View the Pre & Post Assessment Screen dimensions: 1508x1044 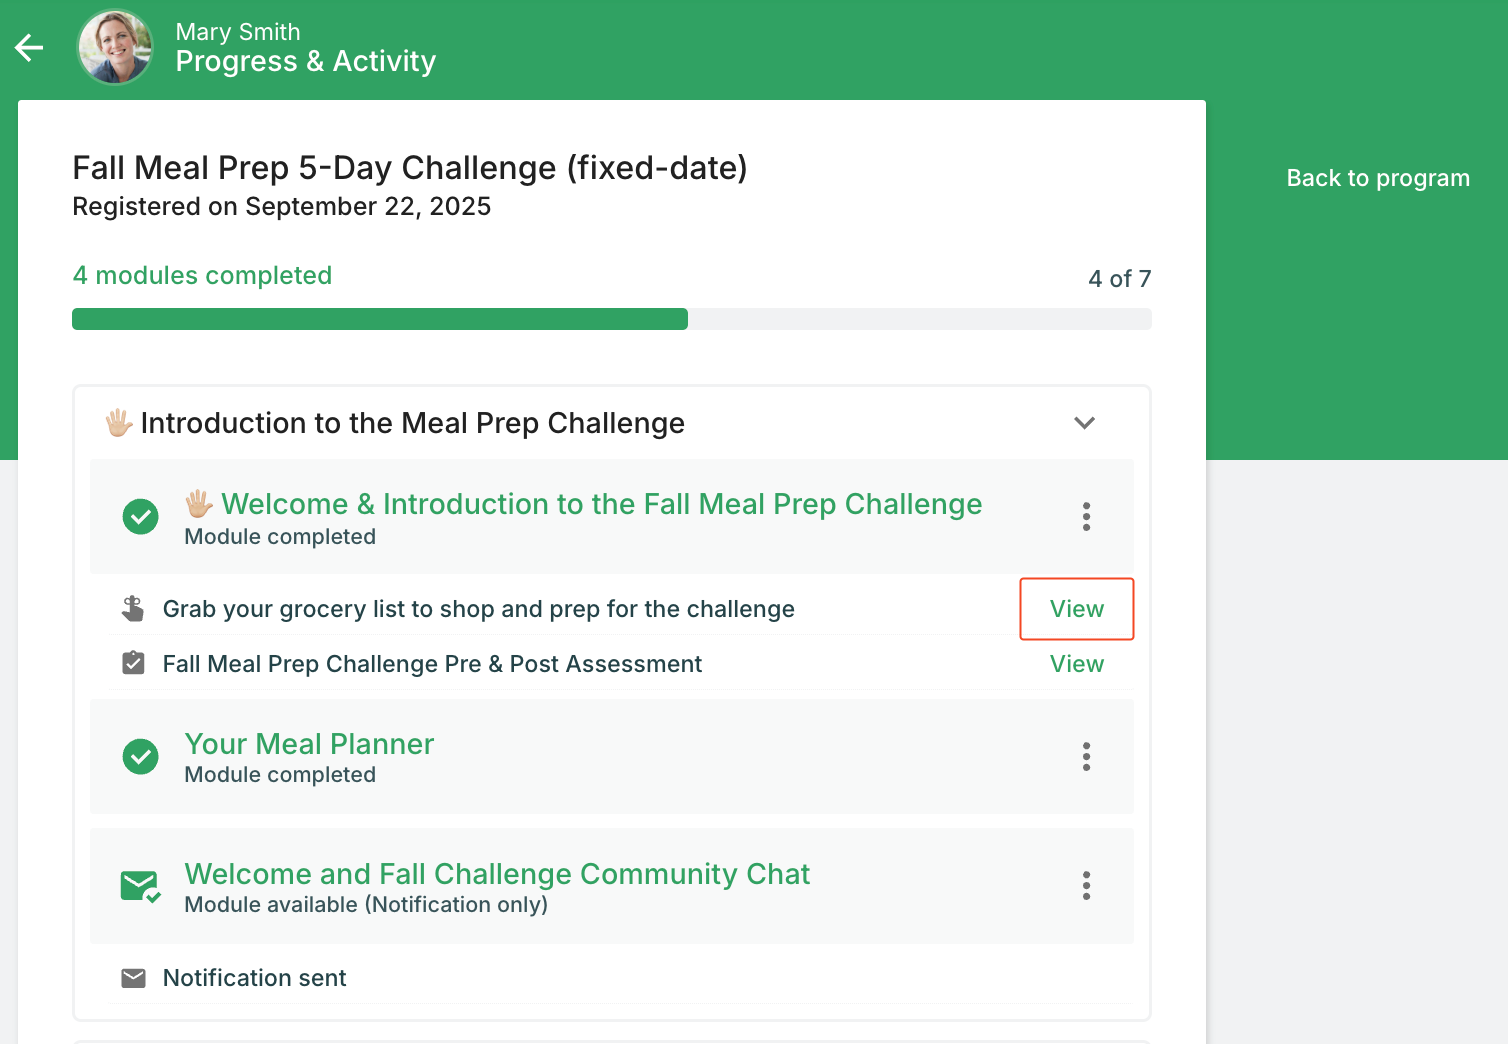1076,664
